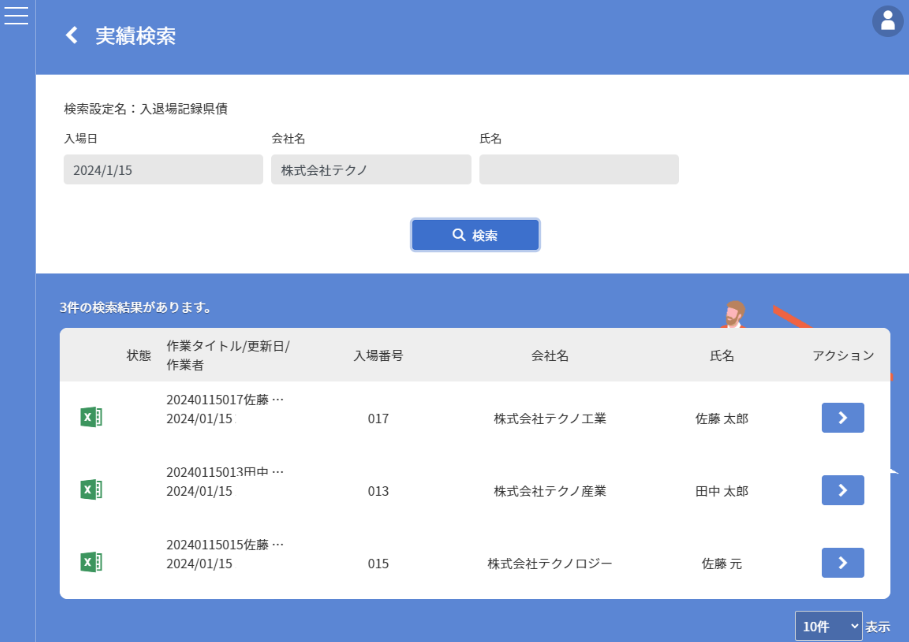This screenshot has width=909, height=642.
Task: Open the user profile icon
Action: (887, 21)
